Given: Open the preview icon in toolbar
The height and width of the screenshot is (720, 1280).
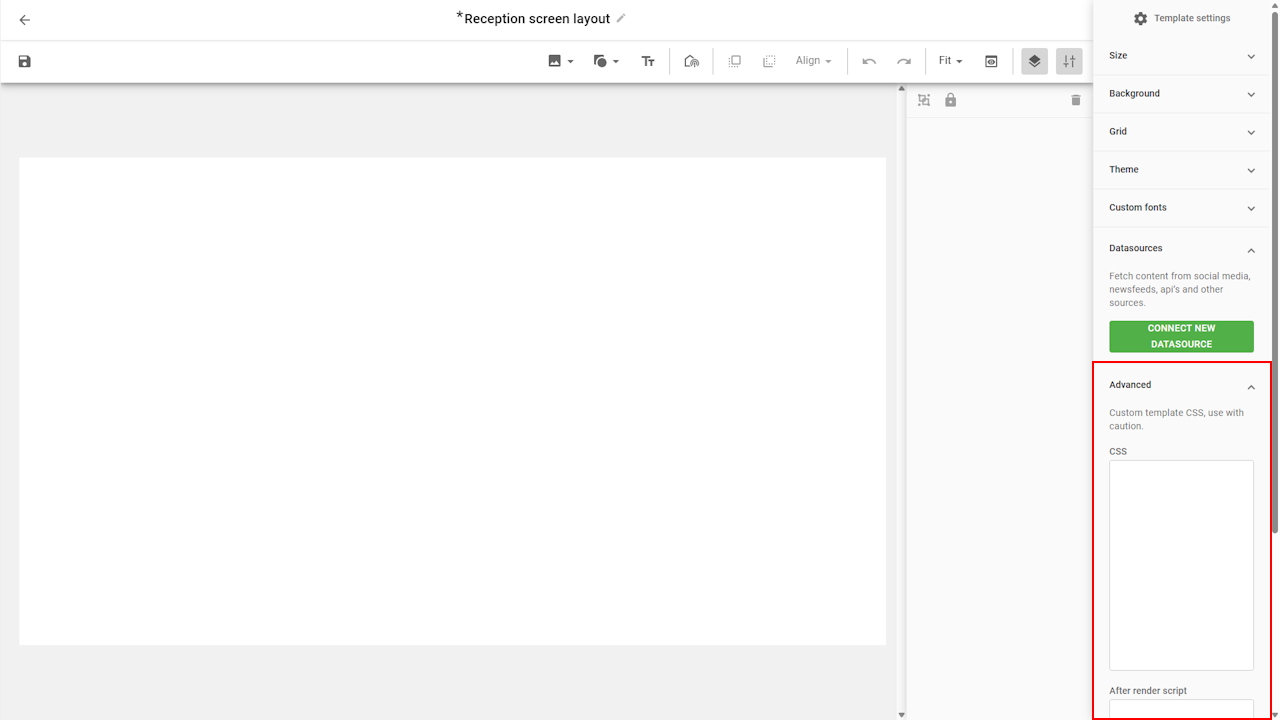Looking at the screenshot, I should point(991,61).
